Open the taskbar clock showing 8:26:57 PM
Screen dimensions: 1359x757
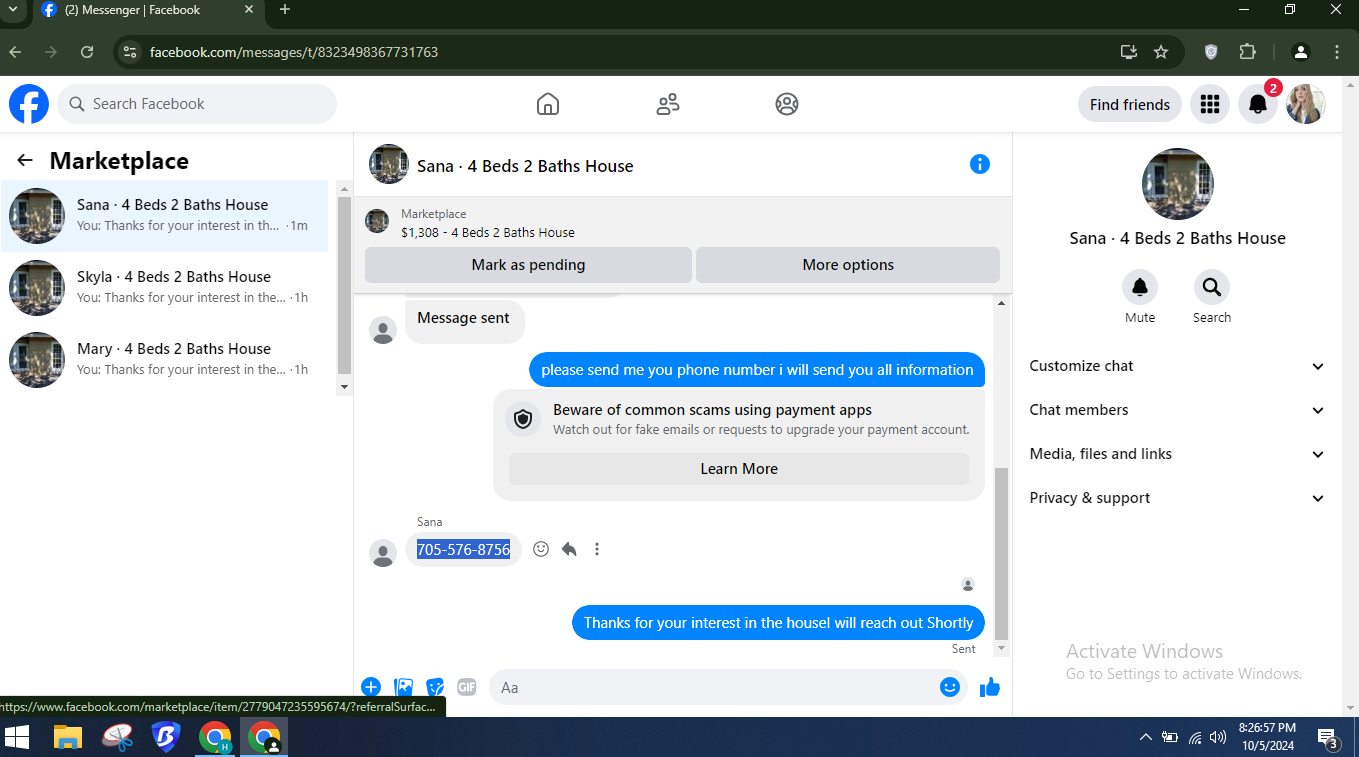click(1267, 737)
